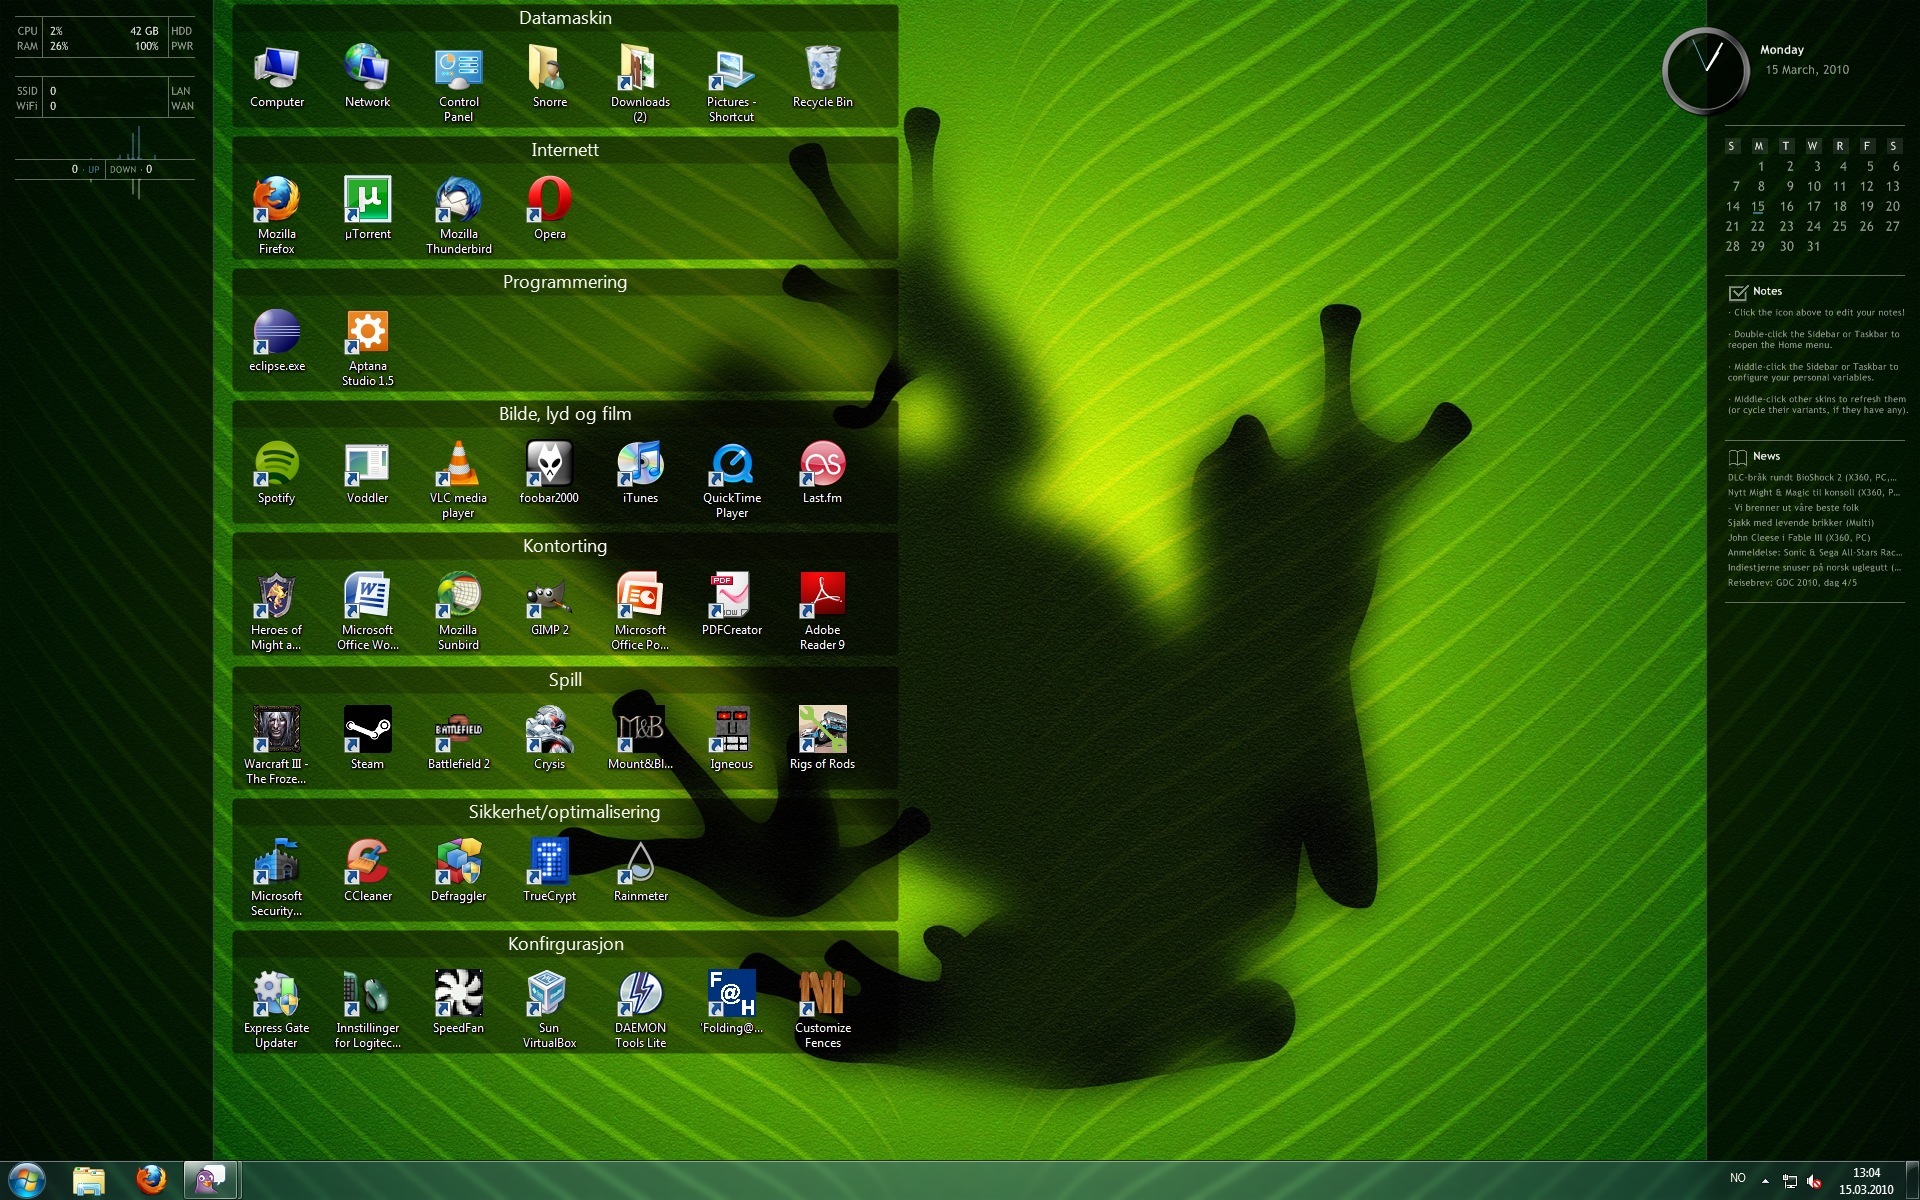Open Mount&Blade shortcut

click(x=640, y=739)
